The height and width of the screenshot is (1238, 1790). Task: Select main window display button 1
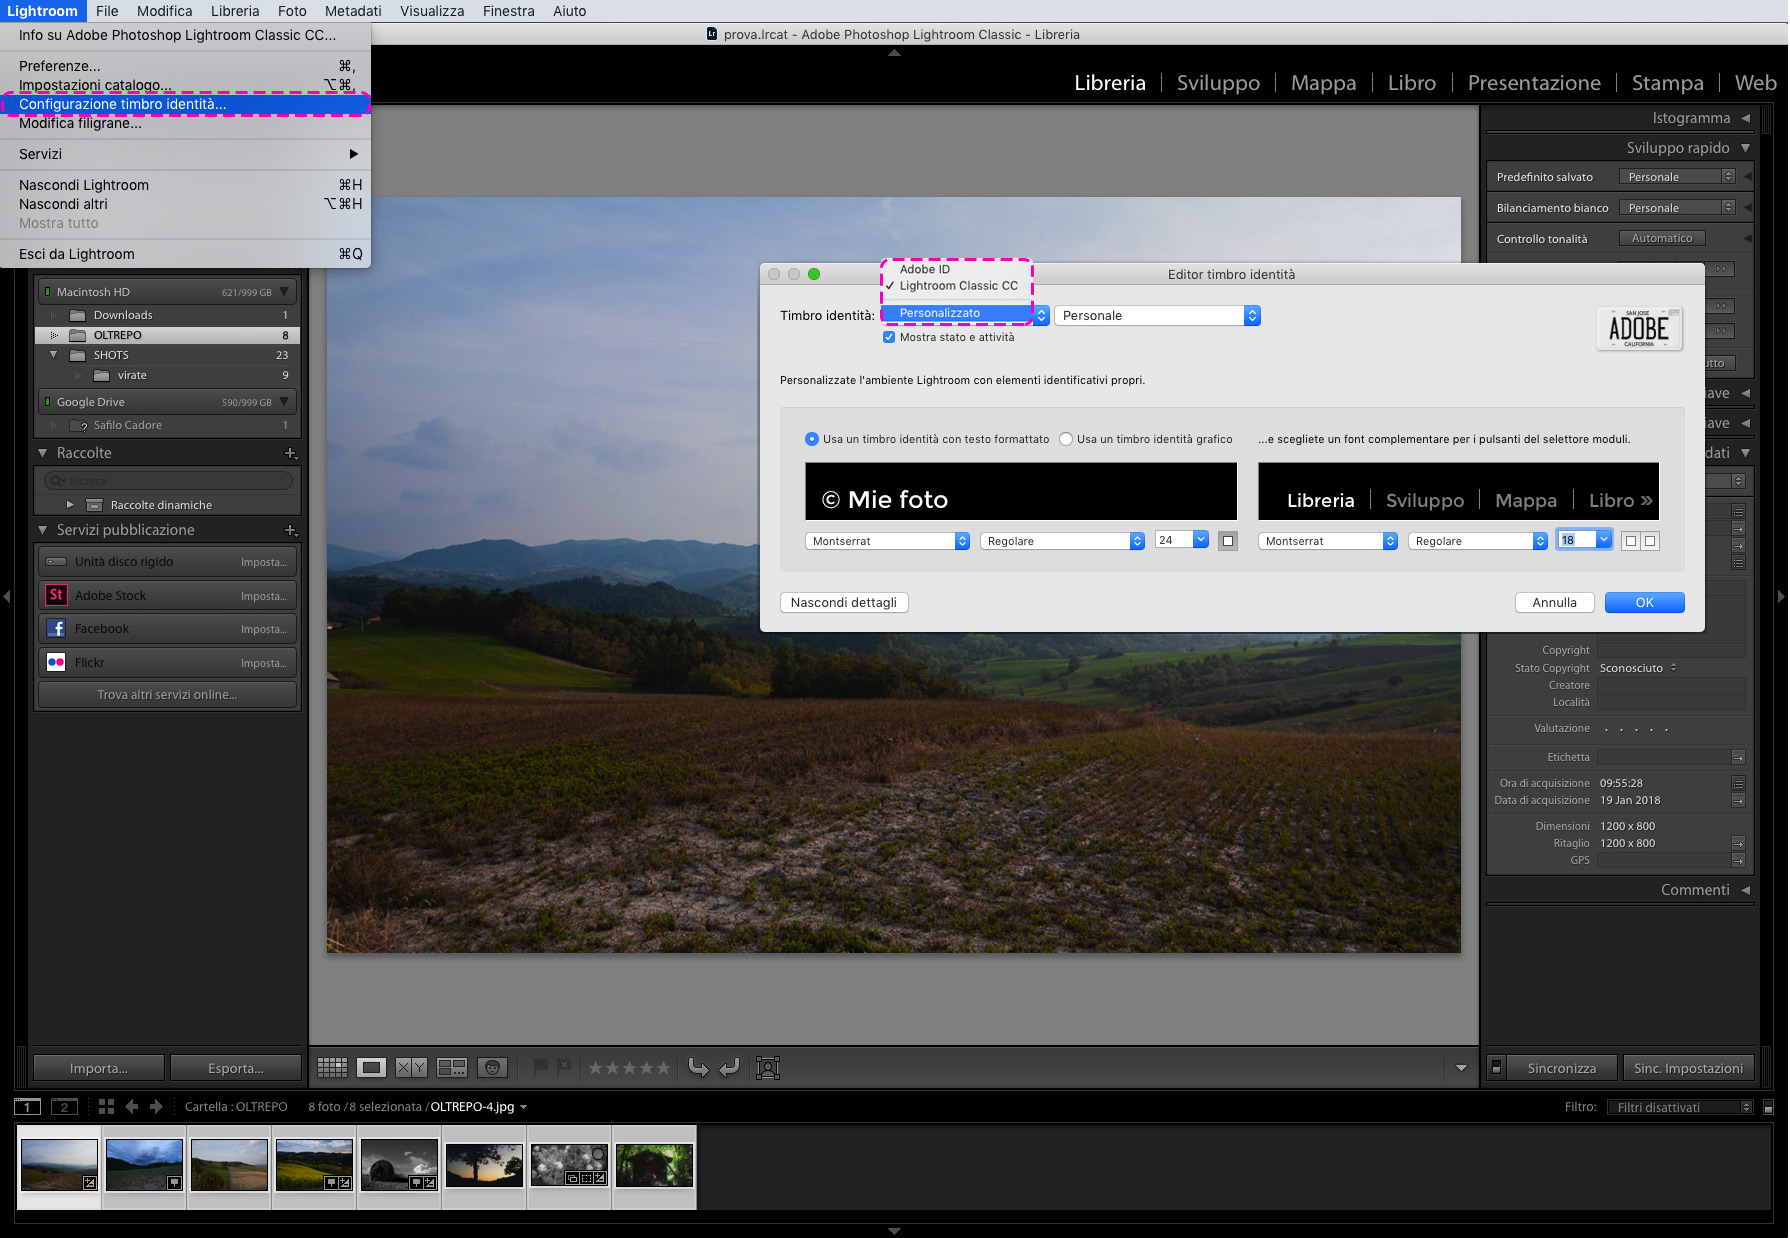27,1107
